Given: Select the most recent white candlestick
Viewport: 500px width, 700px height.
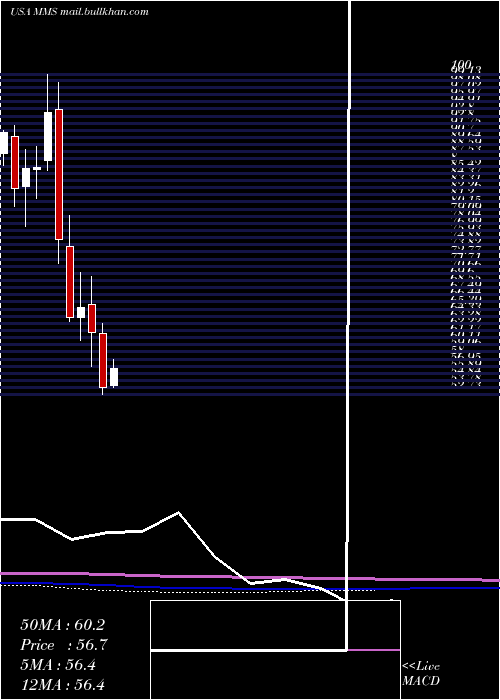Looking at the screenshot, I should [114, 377].
